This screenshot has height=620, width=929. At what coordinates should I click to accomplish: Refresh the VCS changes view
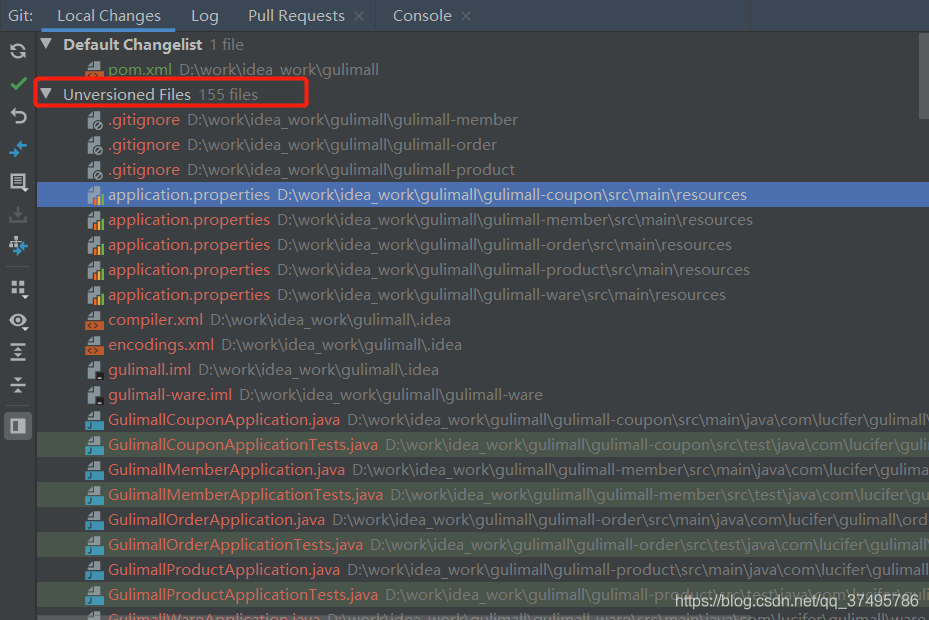(17, 51)
